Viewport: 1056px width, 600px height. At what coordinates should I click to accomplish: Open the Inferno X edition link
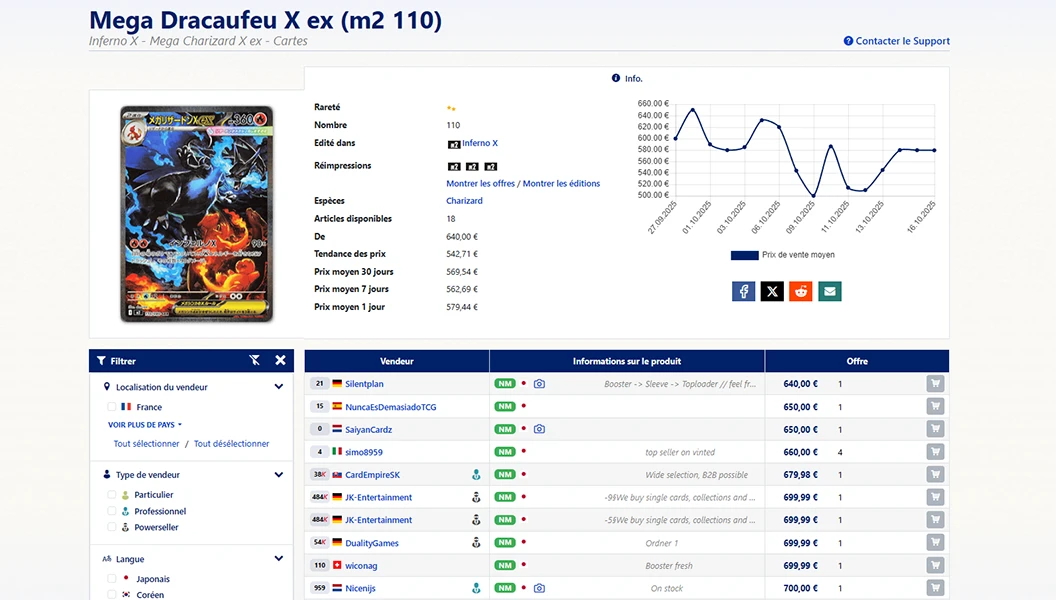click(x=480, y=143)
